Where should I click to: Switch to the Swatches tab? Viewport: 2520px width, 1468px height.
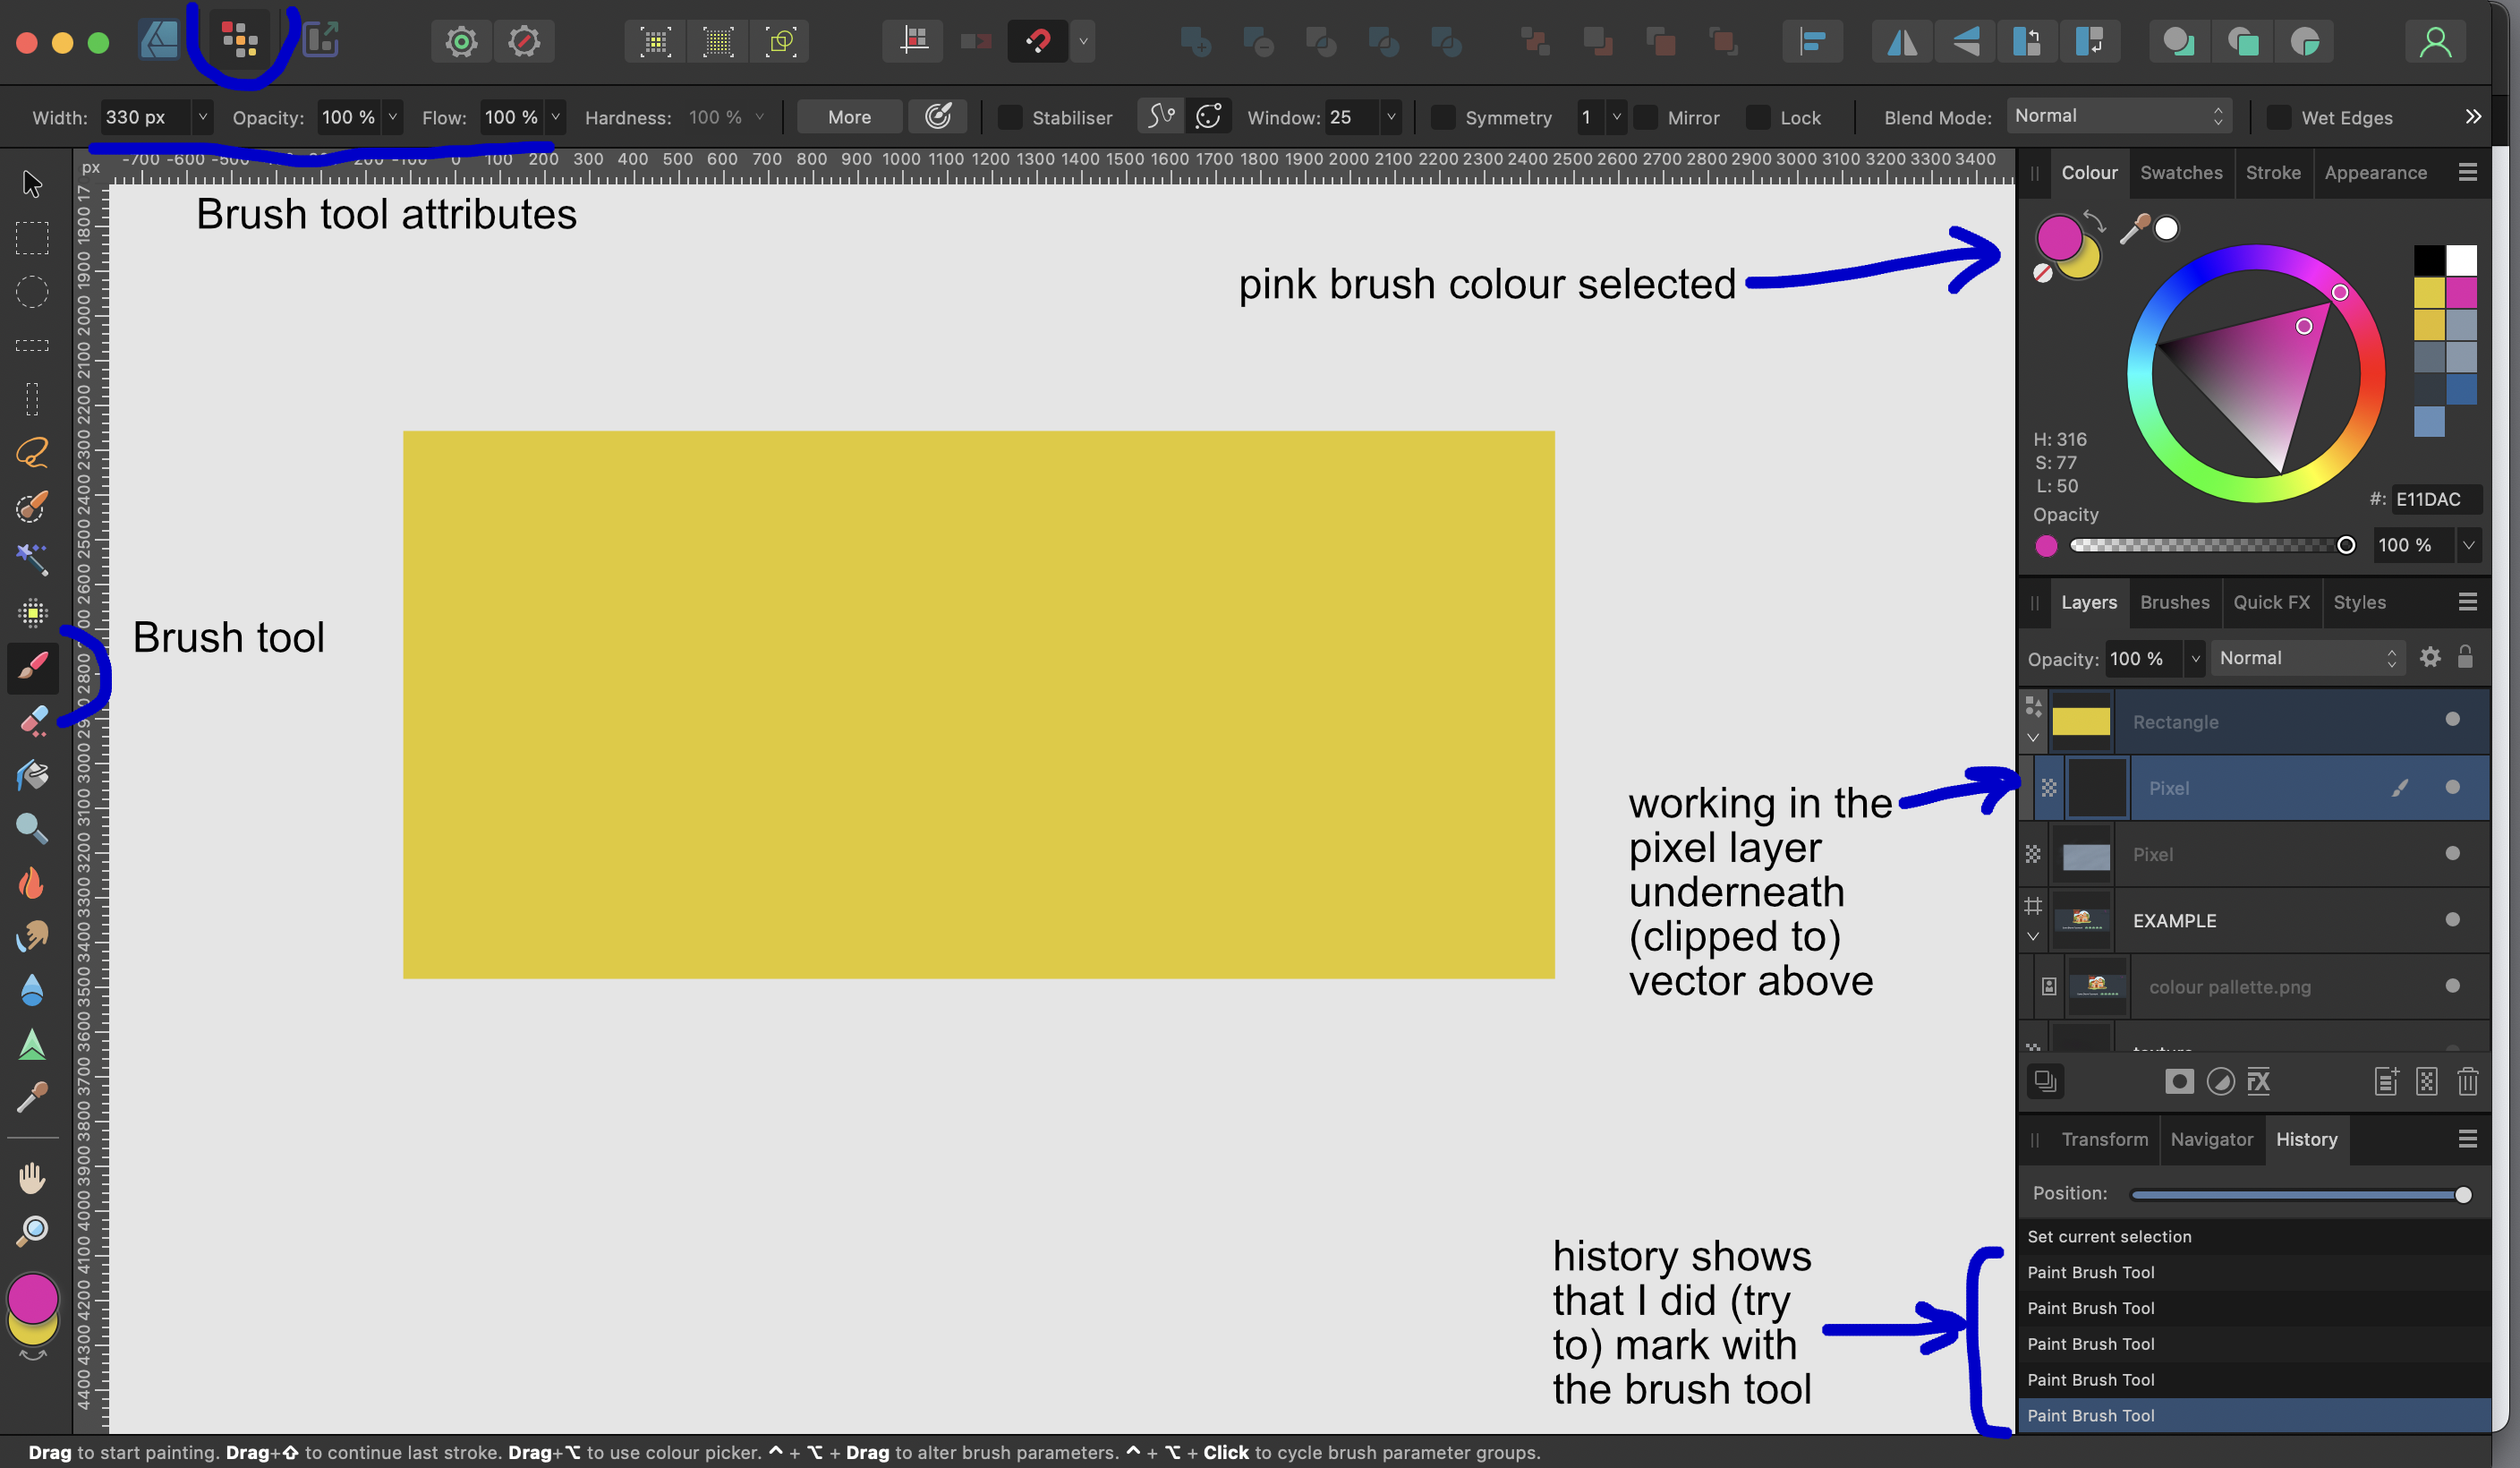tap(2181, 173)
